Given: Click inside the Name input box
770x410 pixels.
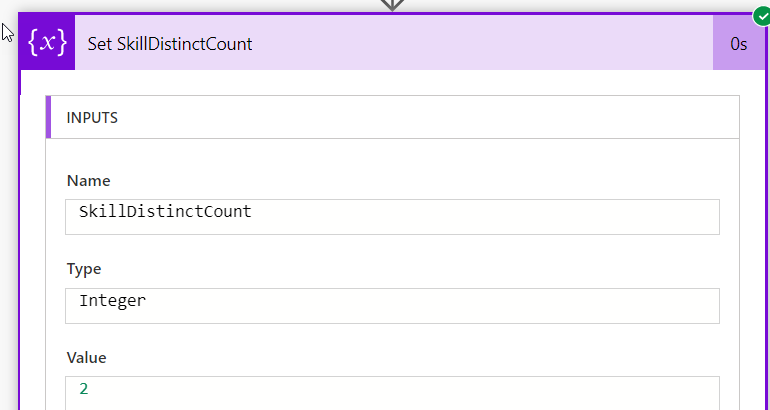Looking at the screenshot, I should point(392,217).
